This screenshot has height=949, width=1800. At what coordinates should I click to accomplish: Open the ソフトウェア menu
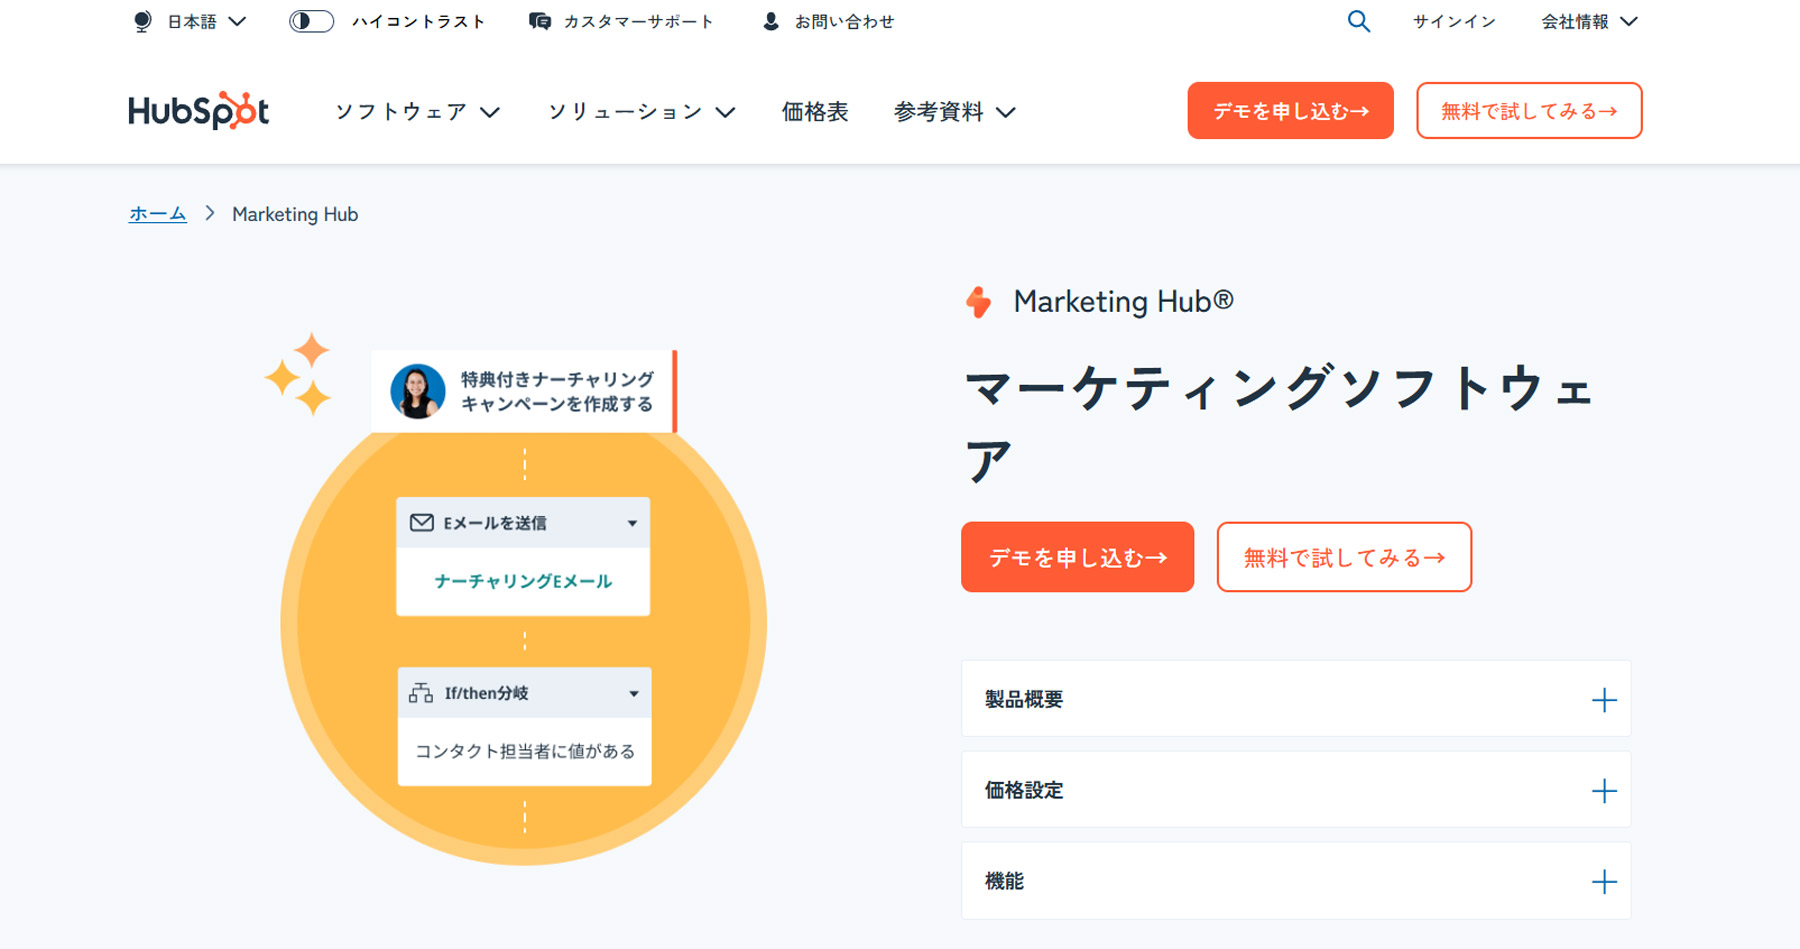pos(417,112)
